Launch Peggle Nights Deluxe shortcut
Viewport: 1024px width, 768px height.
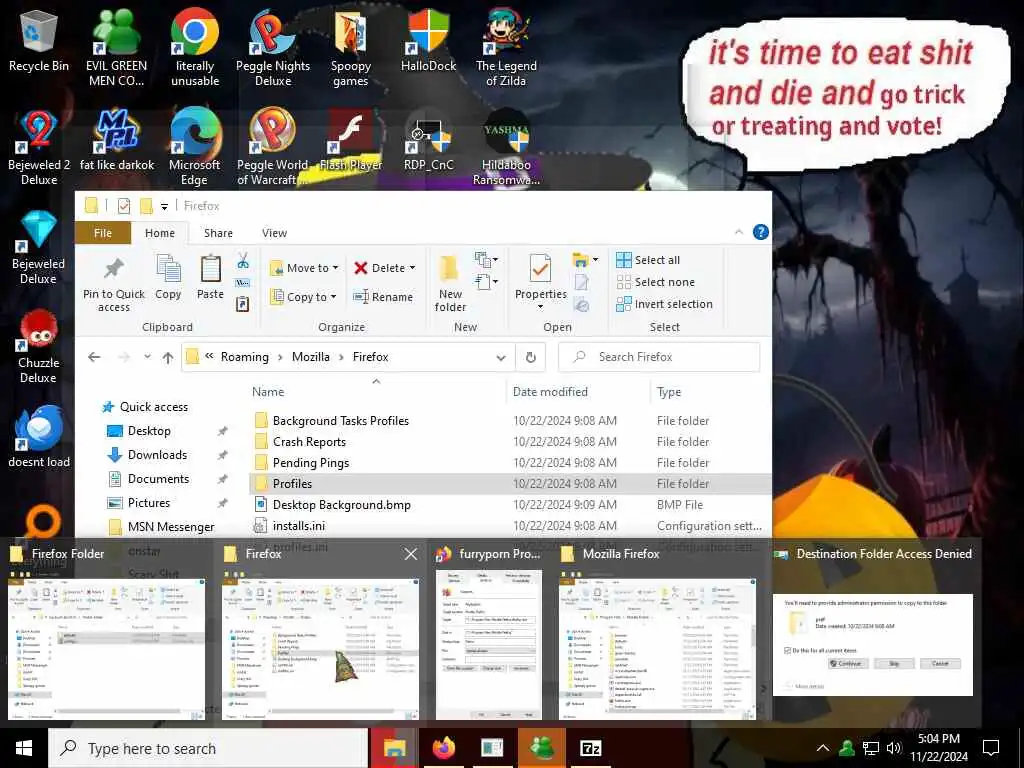[x=273, y=48]
